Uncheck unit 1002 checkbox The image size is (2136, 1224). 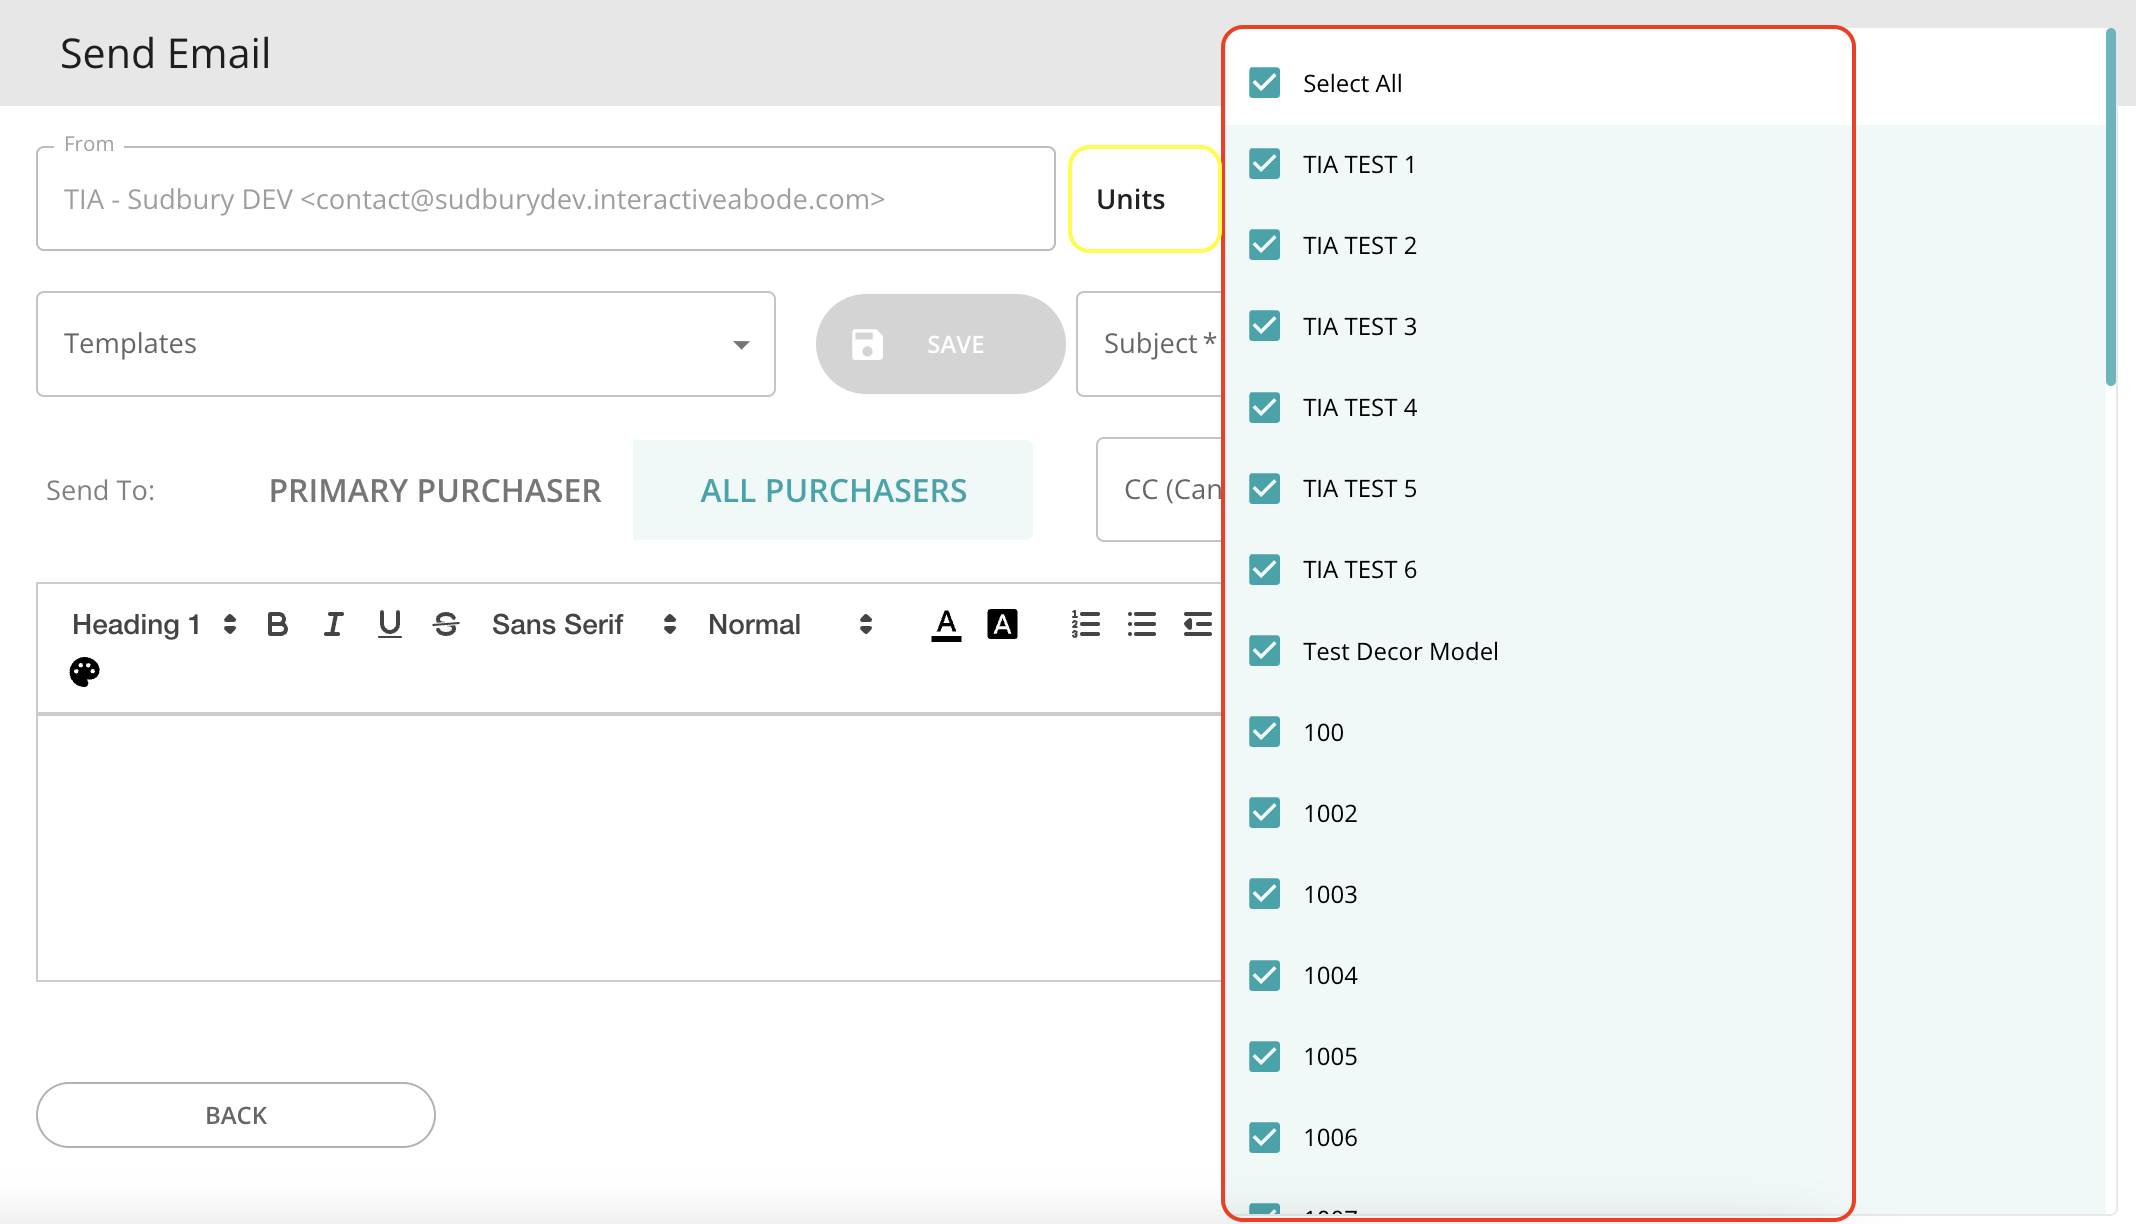coord(1265,813)
